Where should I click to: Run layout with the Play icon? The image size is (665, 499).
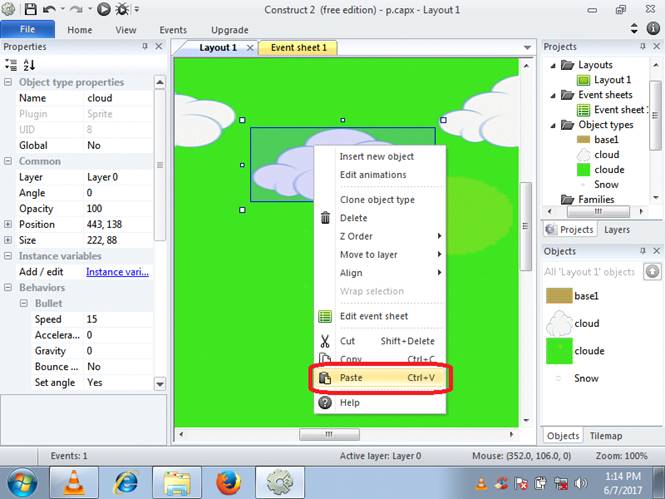[x=104, y=9]
